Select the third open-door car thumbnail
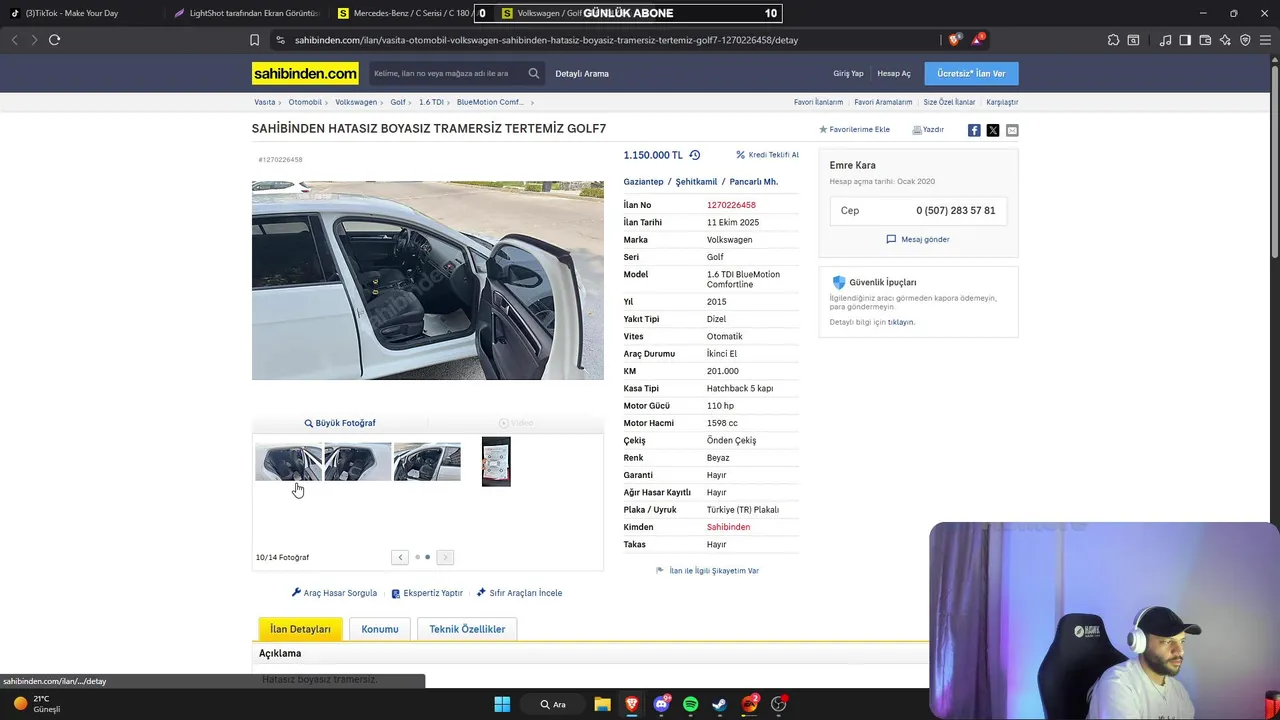Screen dimensions: 1280x720 (427, 462)
